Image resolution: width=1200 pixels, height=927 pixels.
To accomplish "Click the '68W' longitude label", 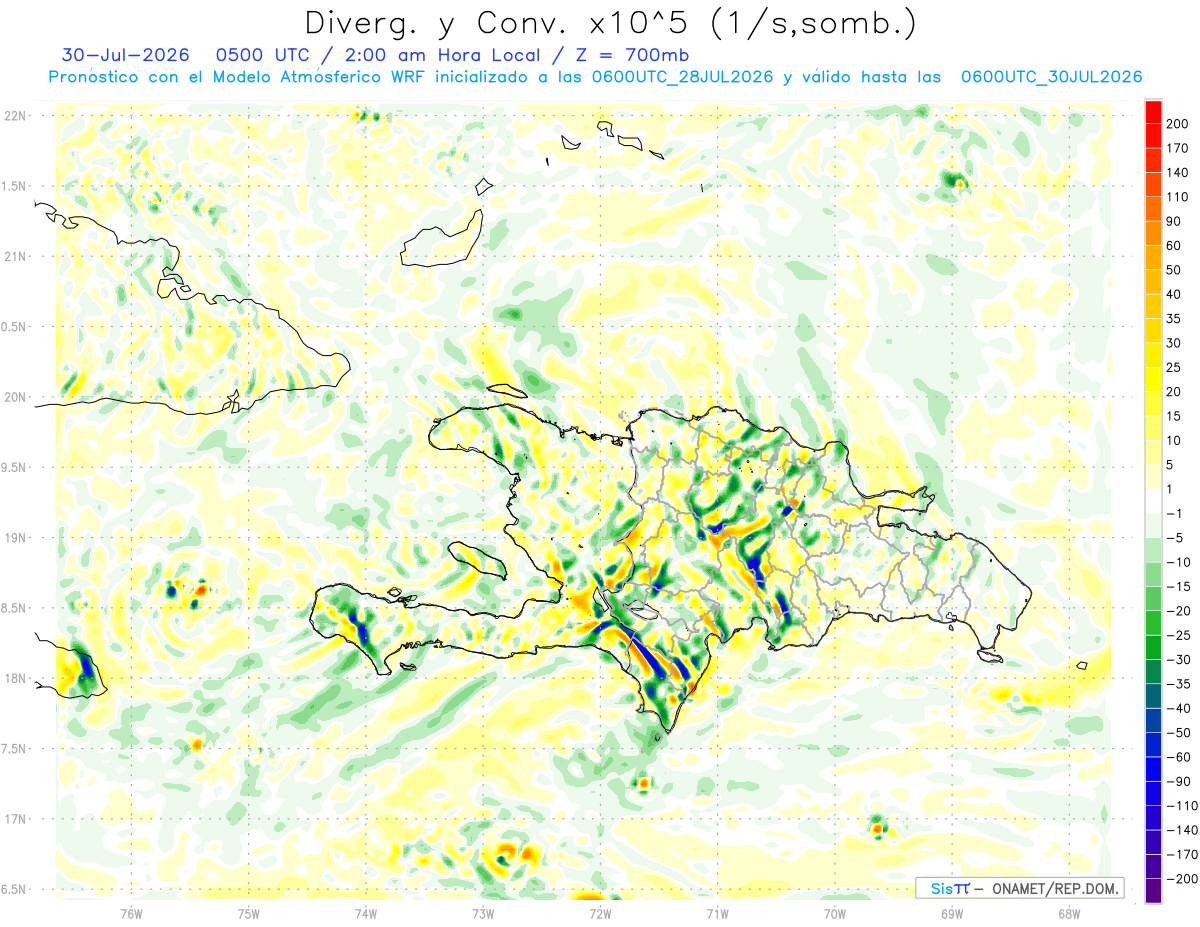I will [1069, 913].
